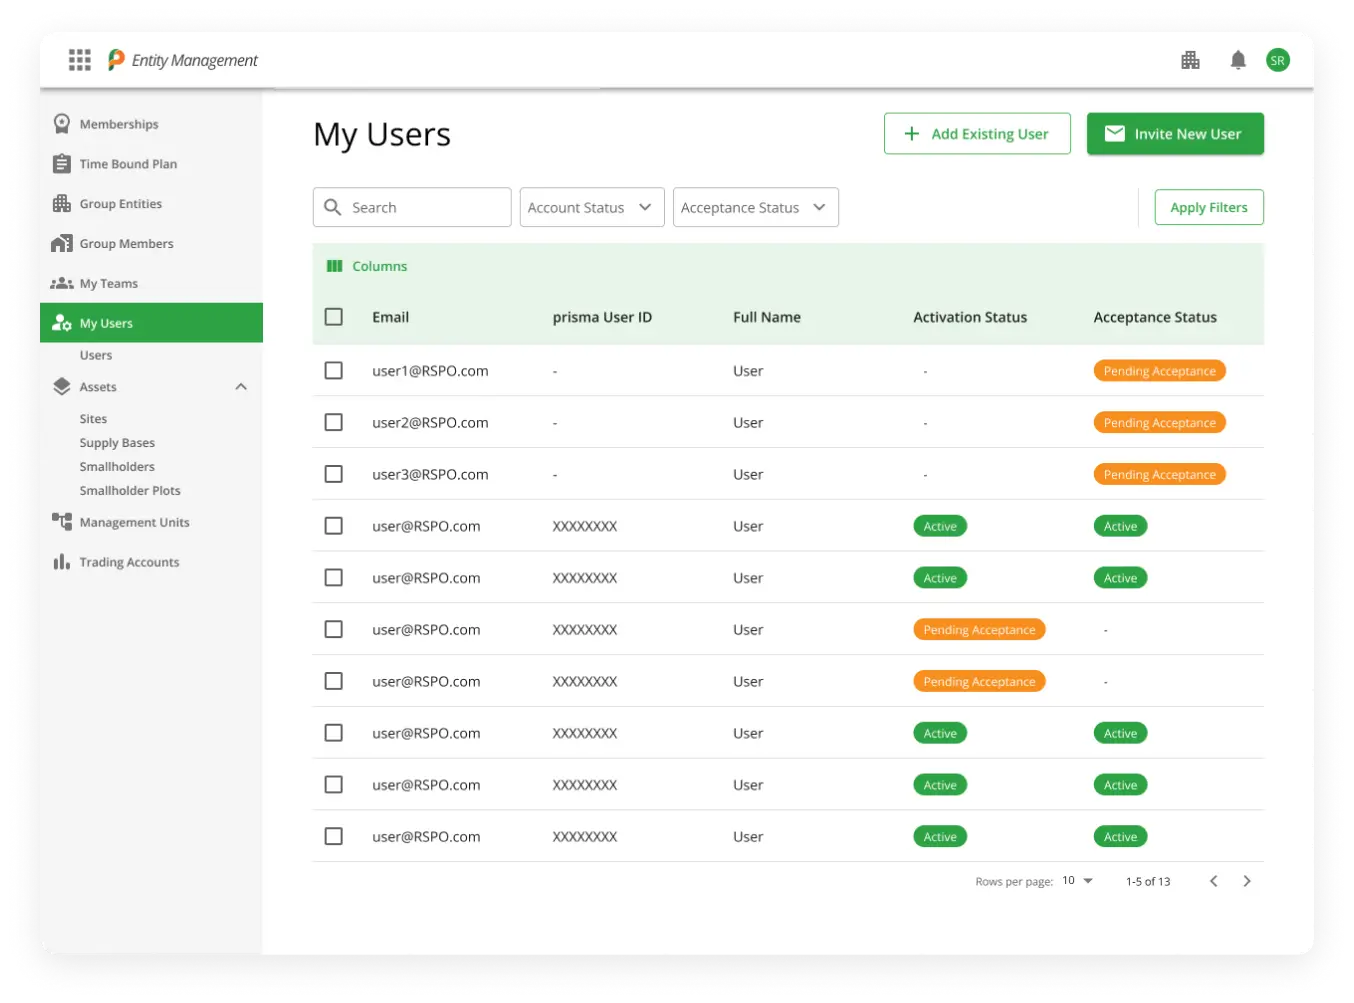Open the SR user avatar menu
Viewport: 1354px width, 1003px height.
[x=1277, y=60]
